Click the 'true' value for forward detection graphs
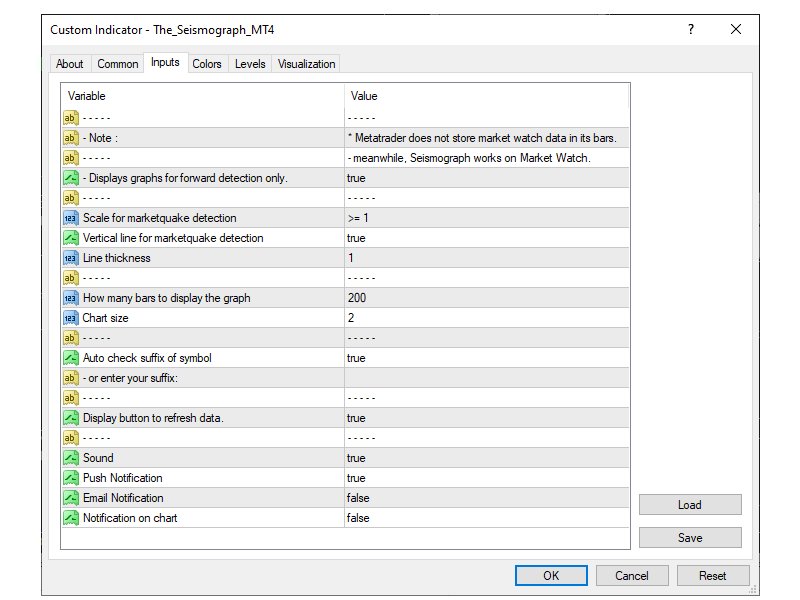The height and width of the screenshot is (600, 800). click(356, 178)
